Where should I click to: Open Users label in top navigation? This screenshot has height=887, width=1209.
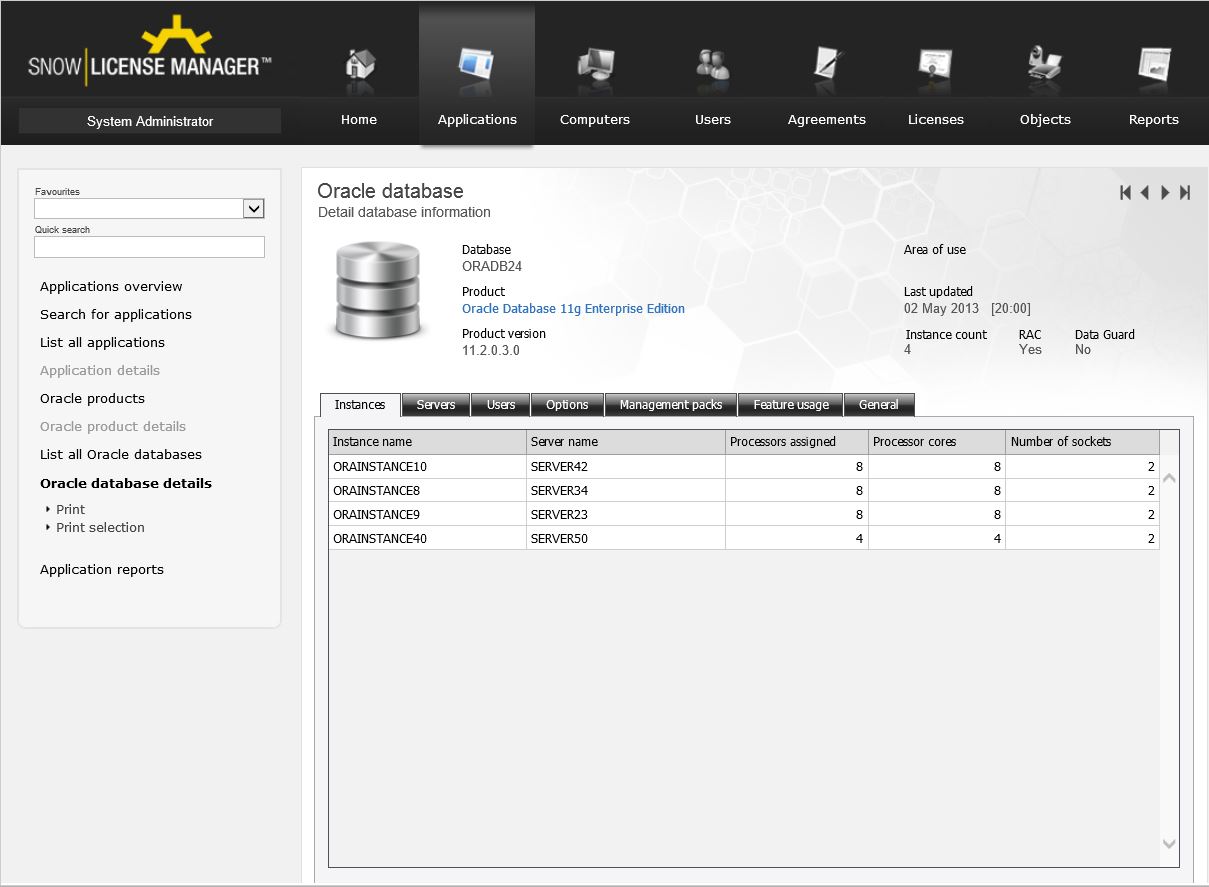click(x=713, y=120)
